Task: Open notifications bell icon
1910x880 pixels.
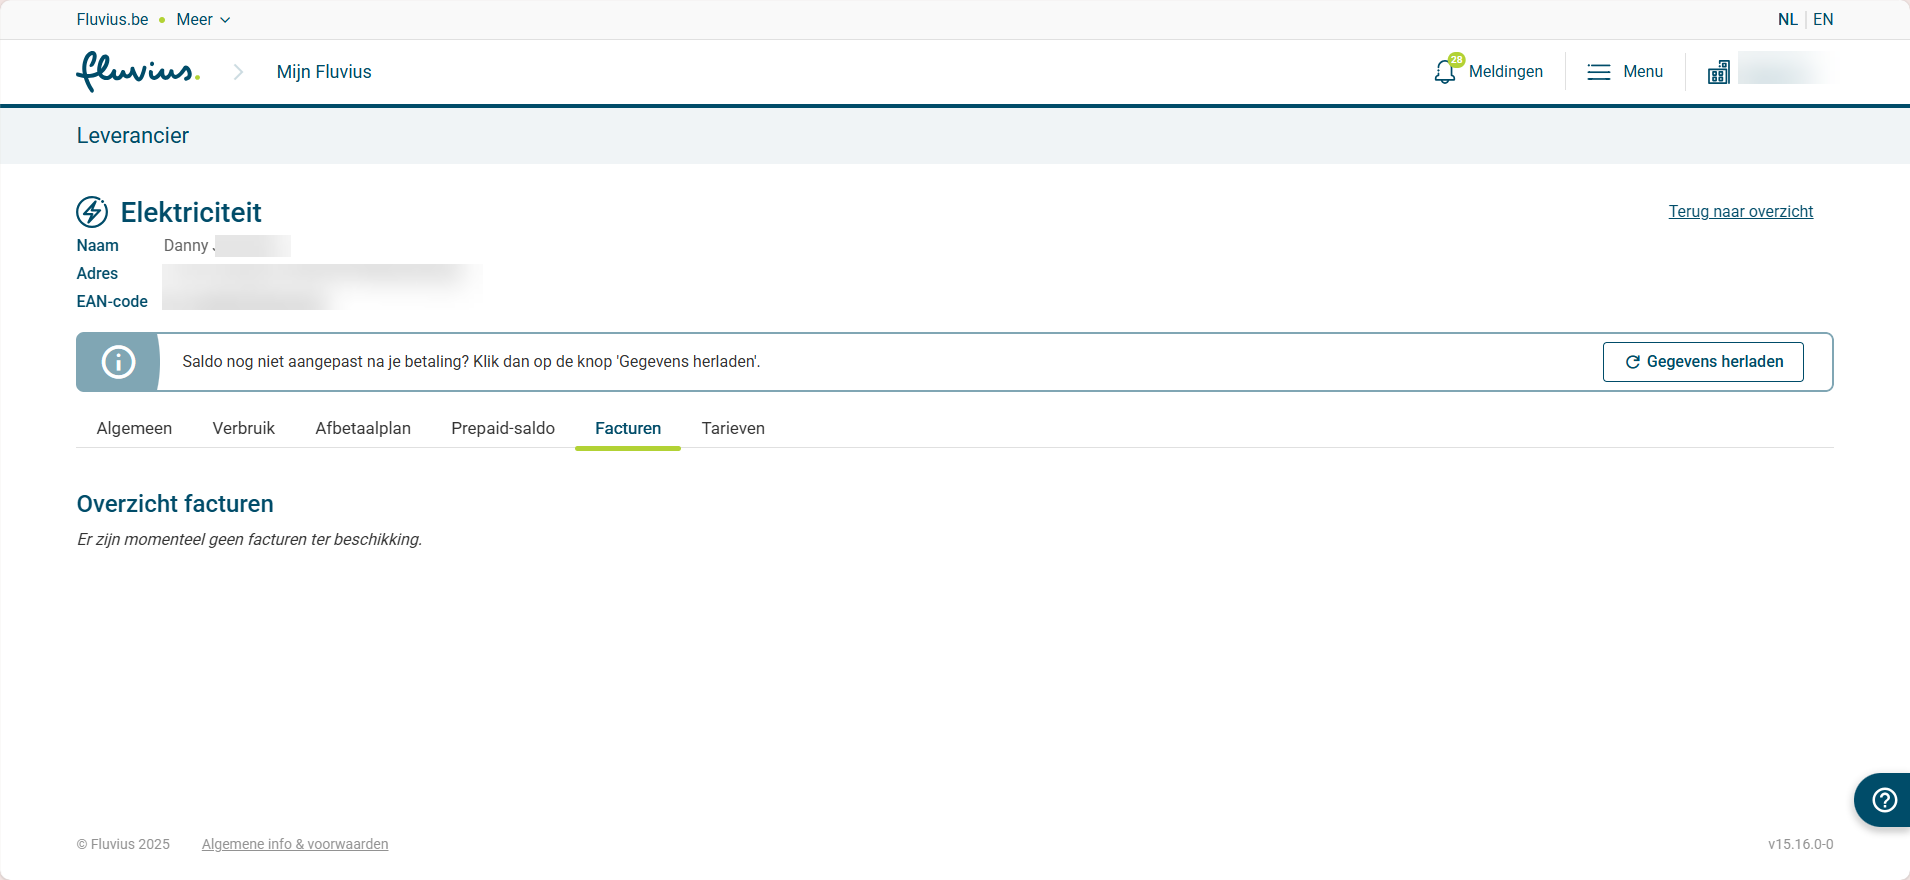Action: pos(1445,72)
